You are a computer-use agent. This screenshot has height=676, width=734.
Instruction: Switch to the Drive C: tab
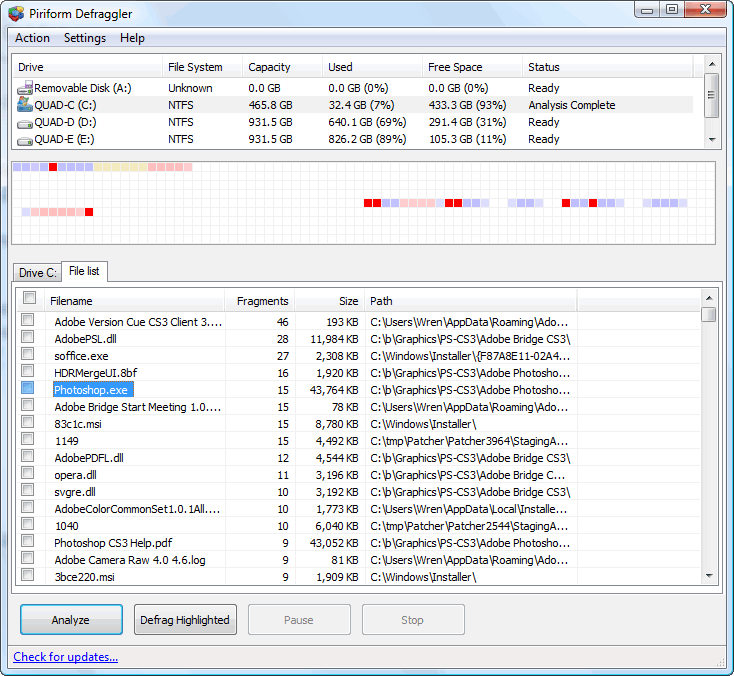[x=37, y=272]
